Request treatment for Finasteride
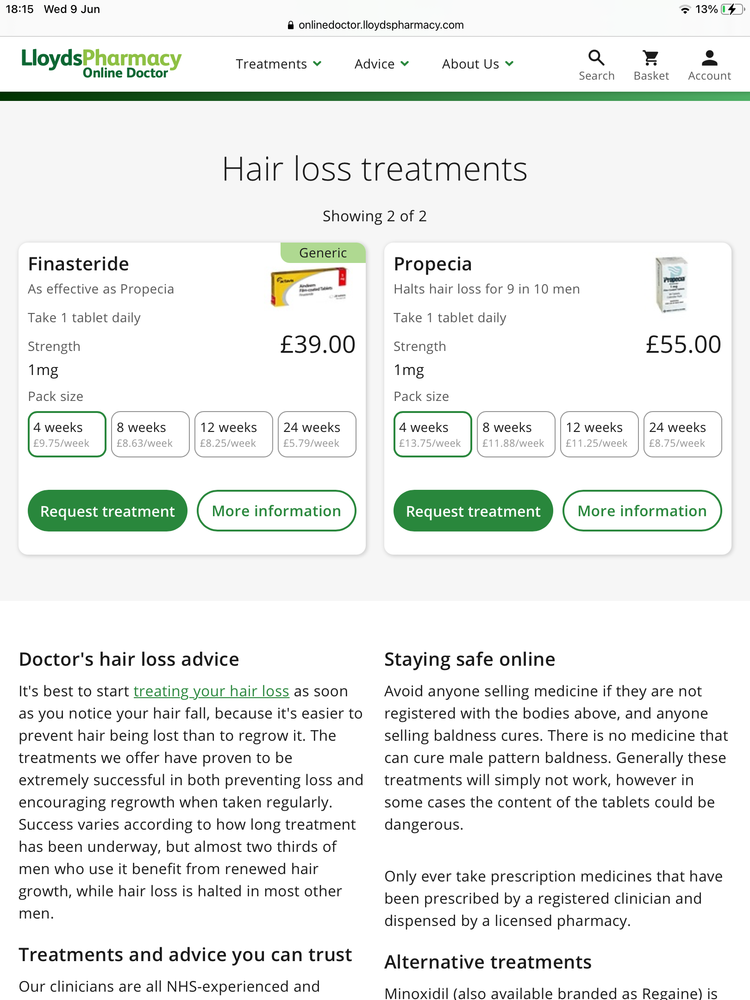 [x=107, y=511]
